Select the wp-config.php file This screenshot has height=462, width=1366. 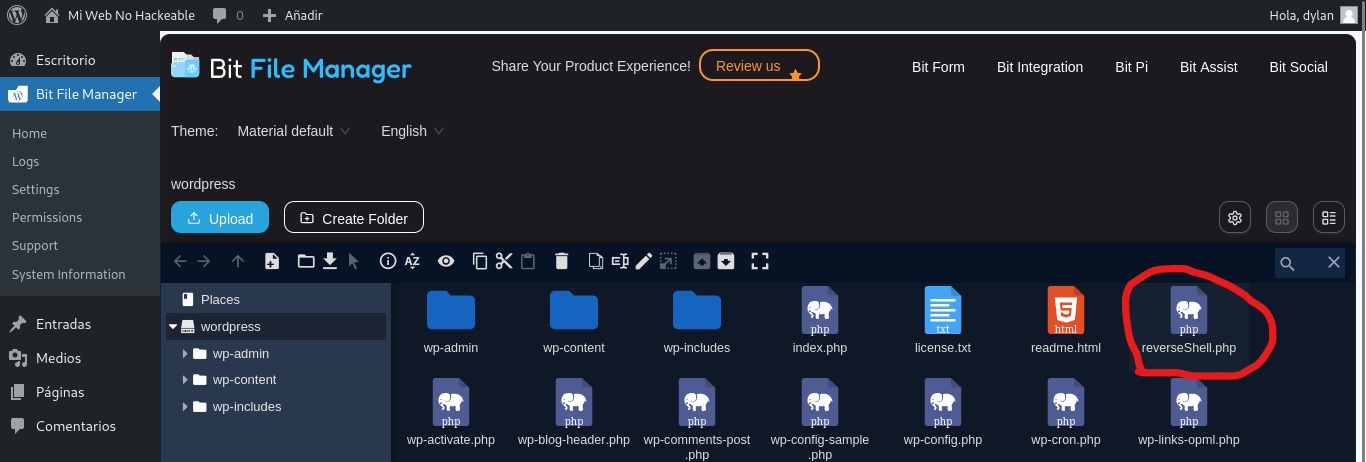[943, 413]
